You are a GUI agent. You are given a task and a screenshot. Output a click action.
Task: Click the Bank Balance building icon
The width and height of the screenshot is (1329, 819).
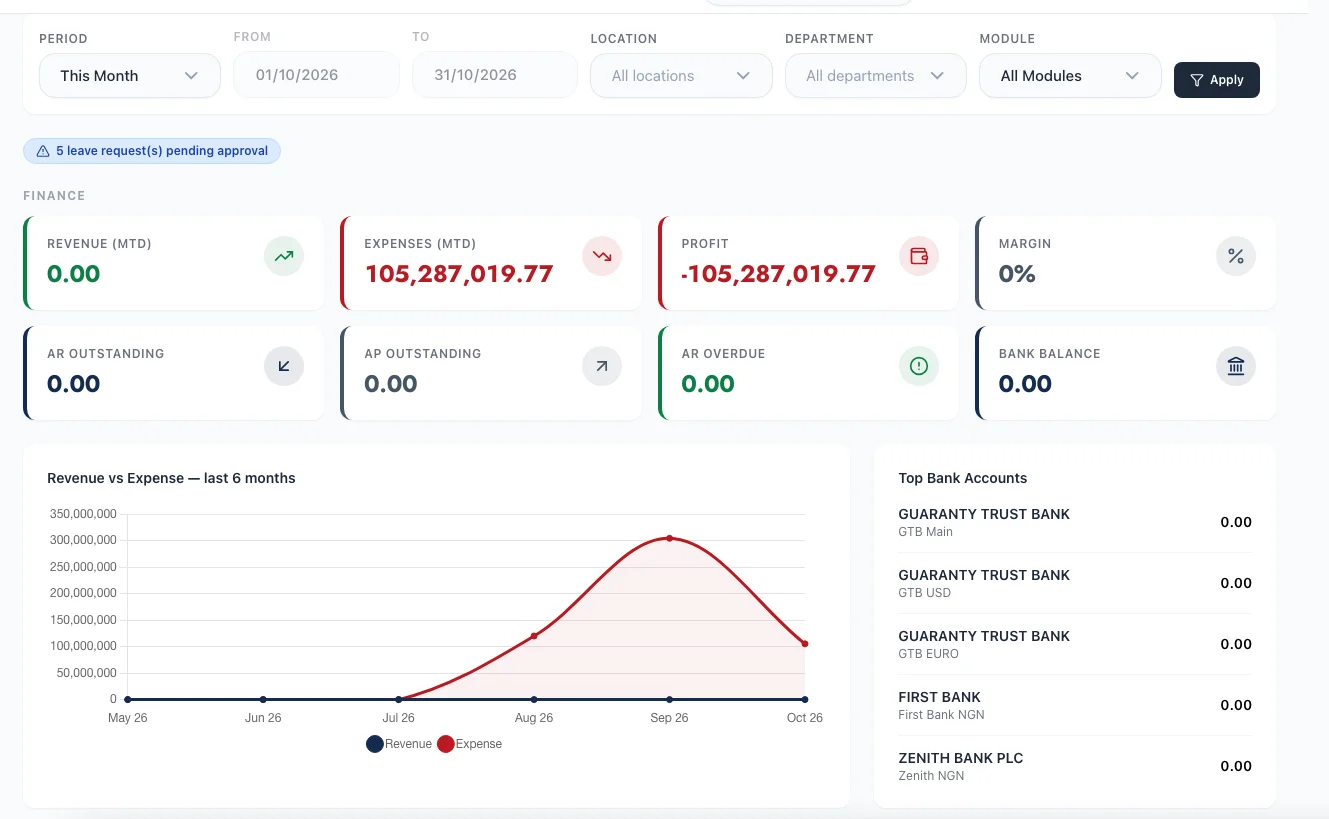point(1236,367)
